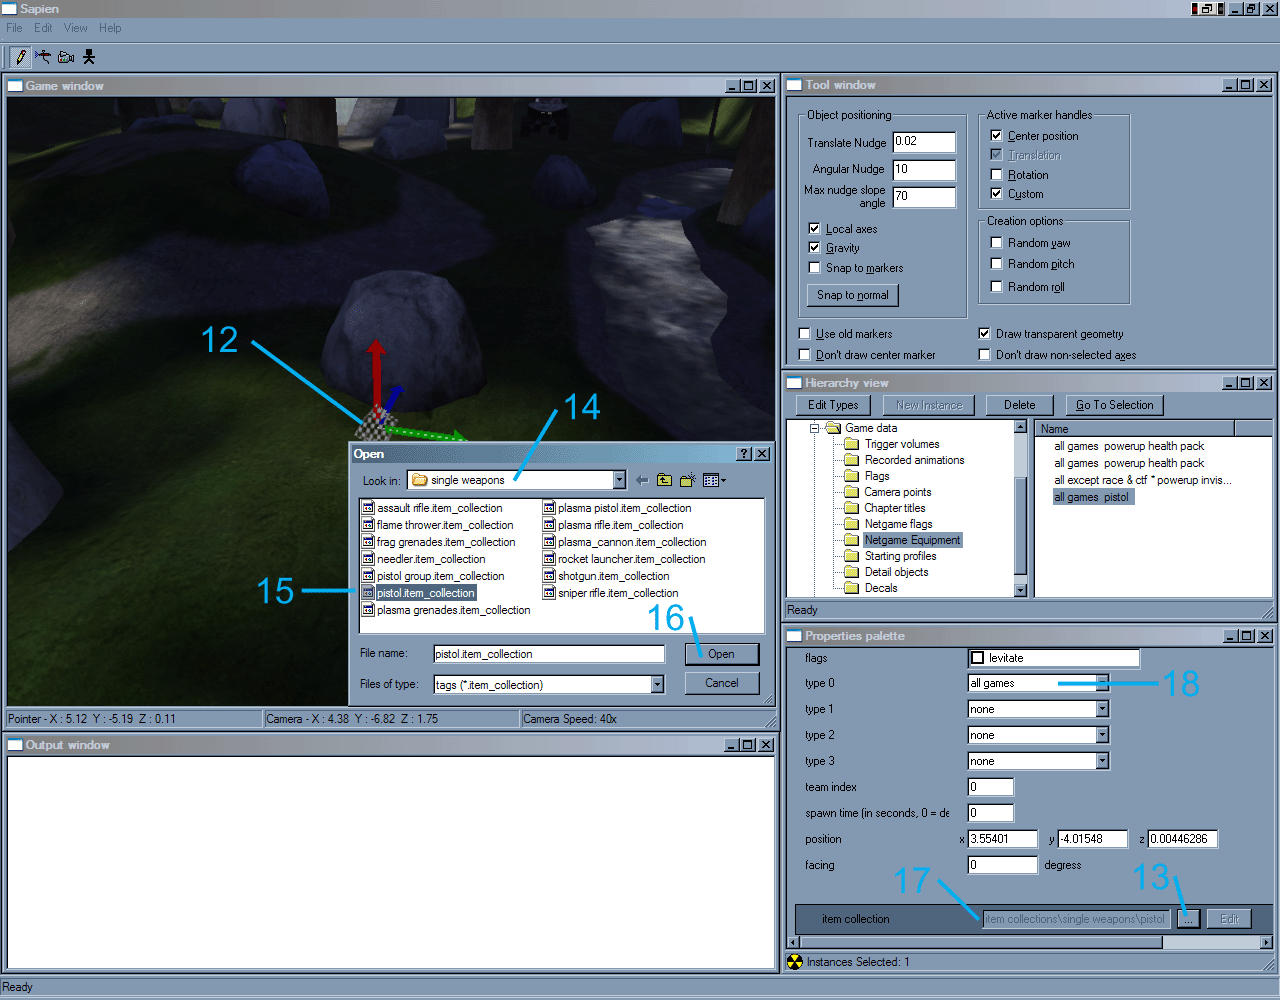
Task: Open the View Menu icon in Open dialog
Action: pos(714,481)
